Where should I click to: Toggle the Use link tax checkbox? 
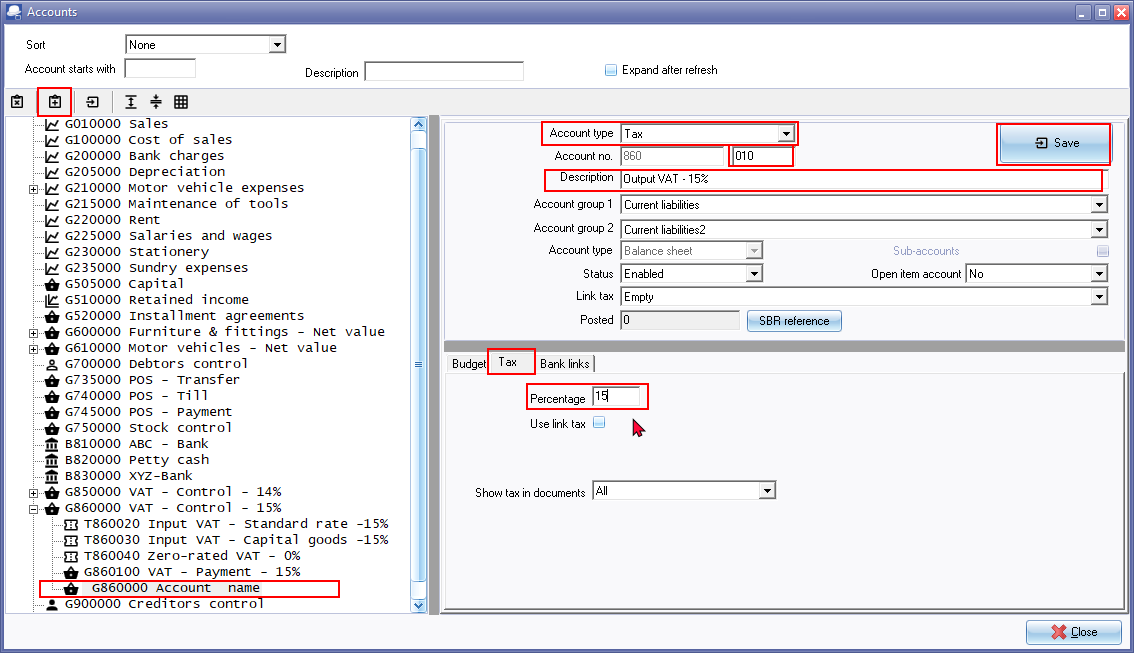point(599,423)
